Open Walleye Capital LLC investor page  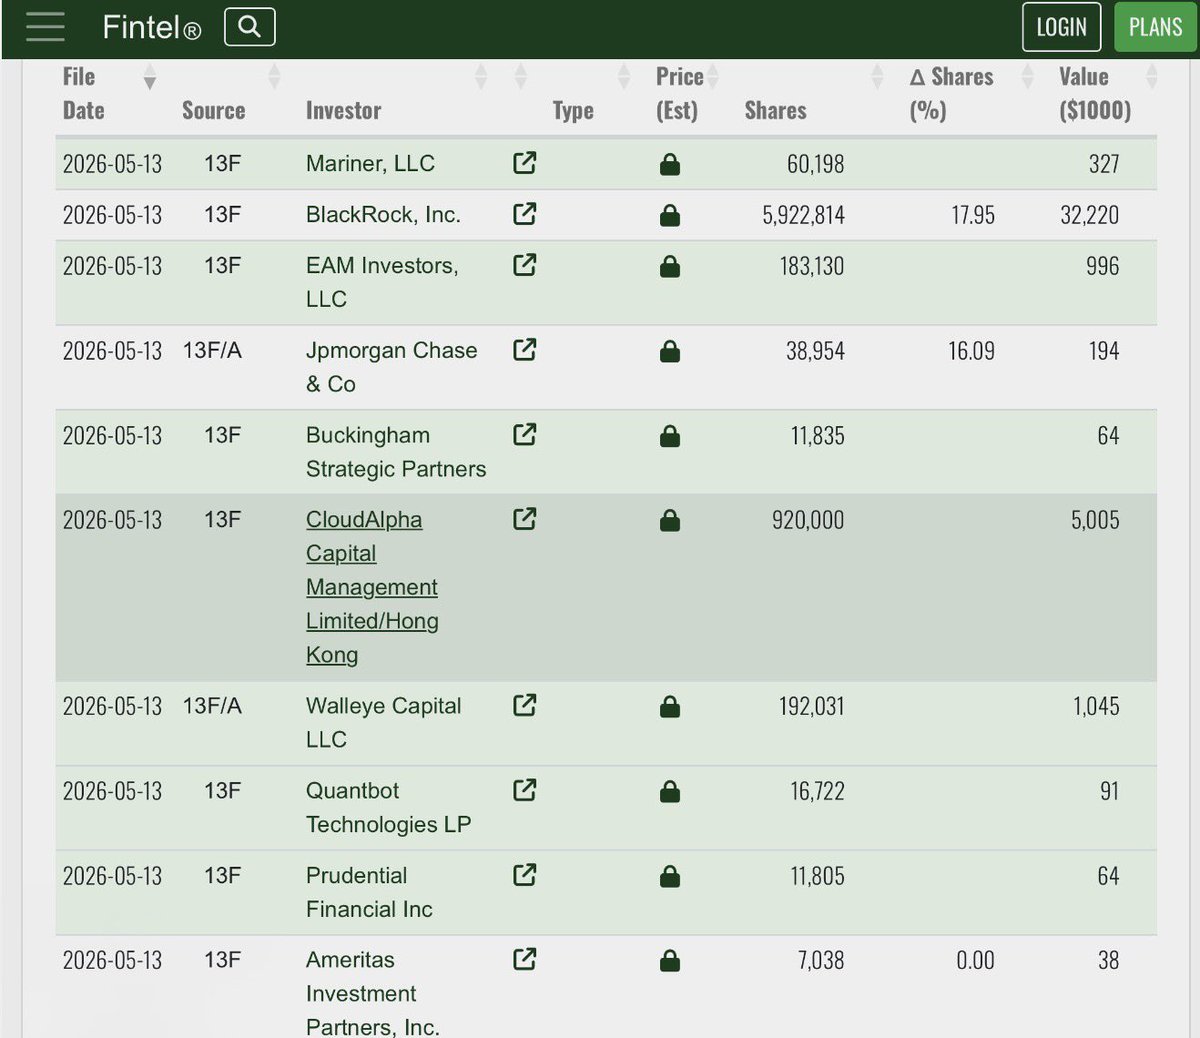click(383, 722)
